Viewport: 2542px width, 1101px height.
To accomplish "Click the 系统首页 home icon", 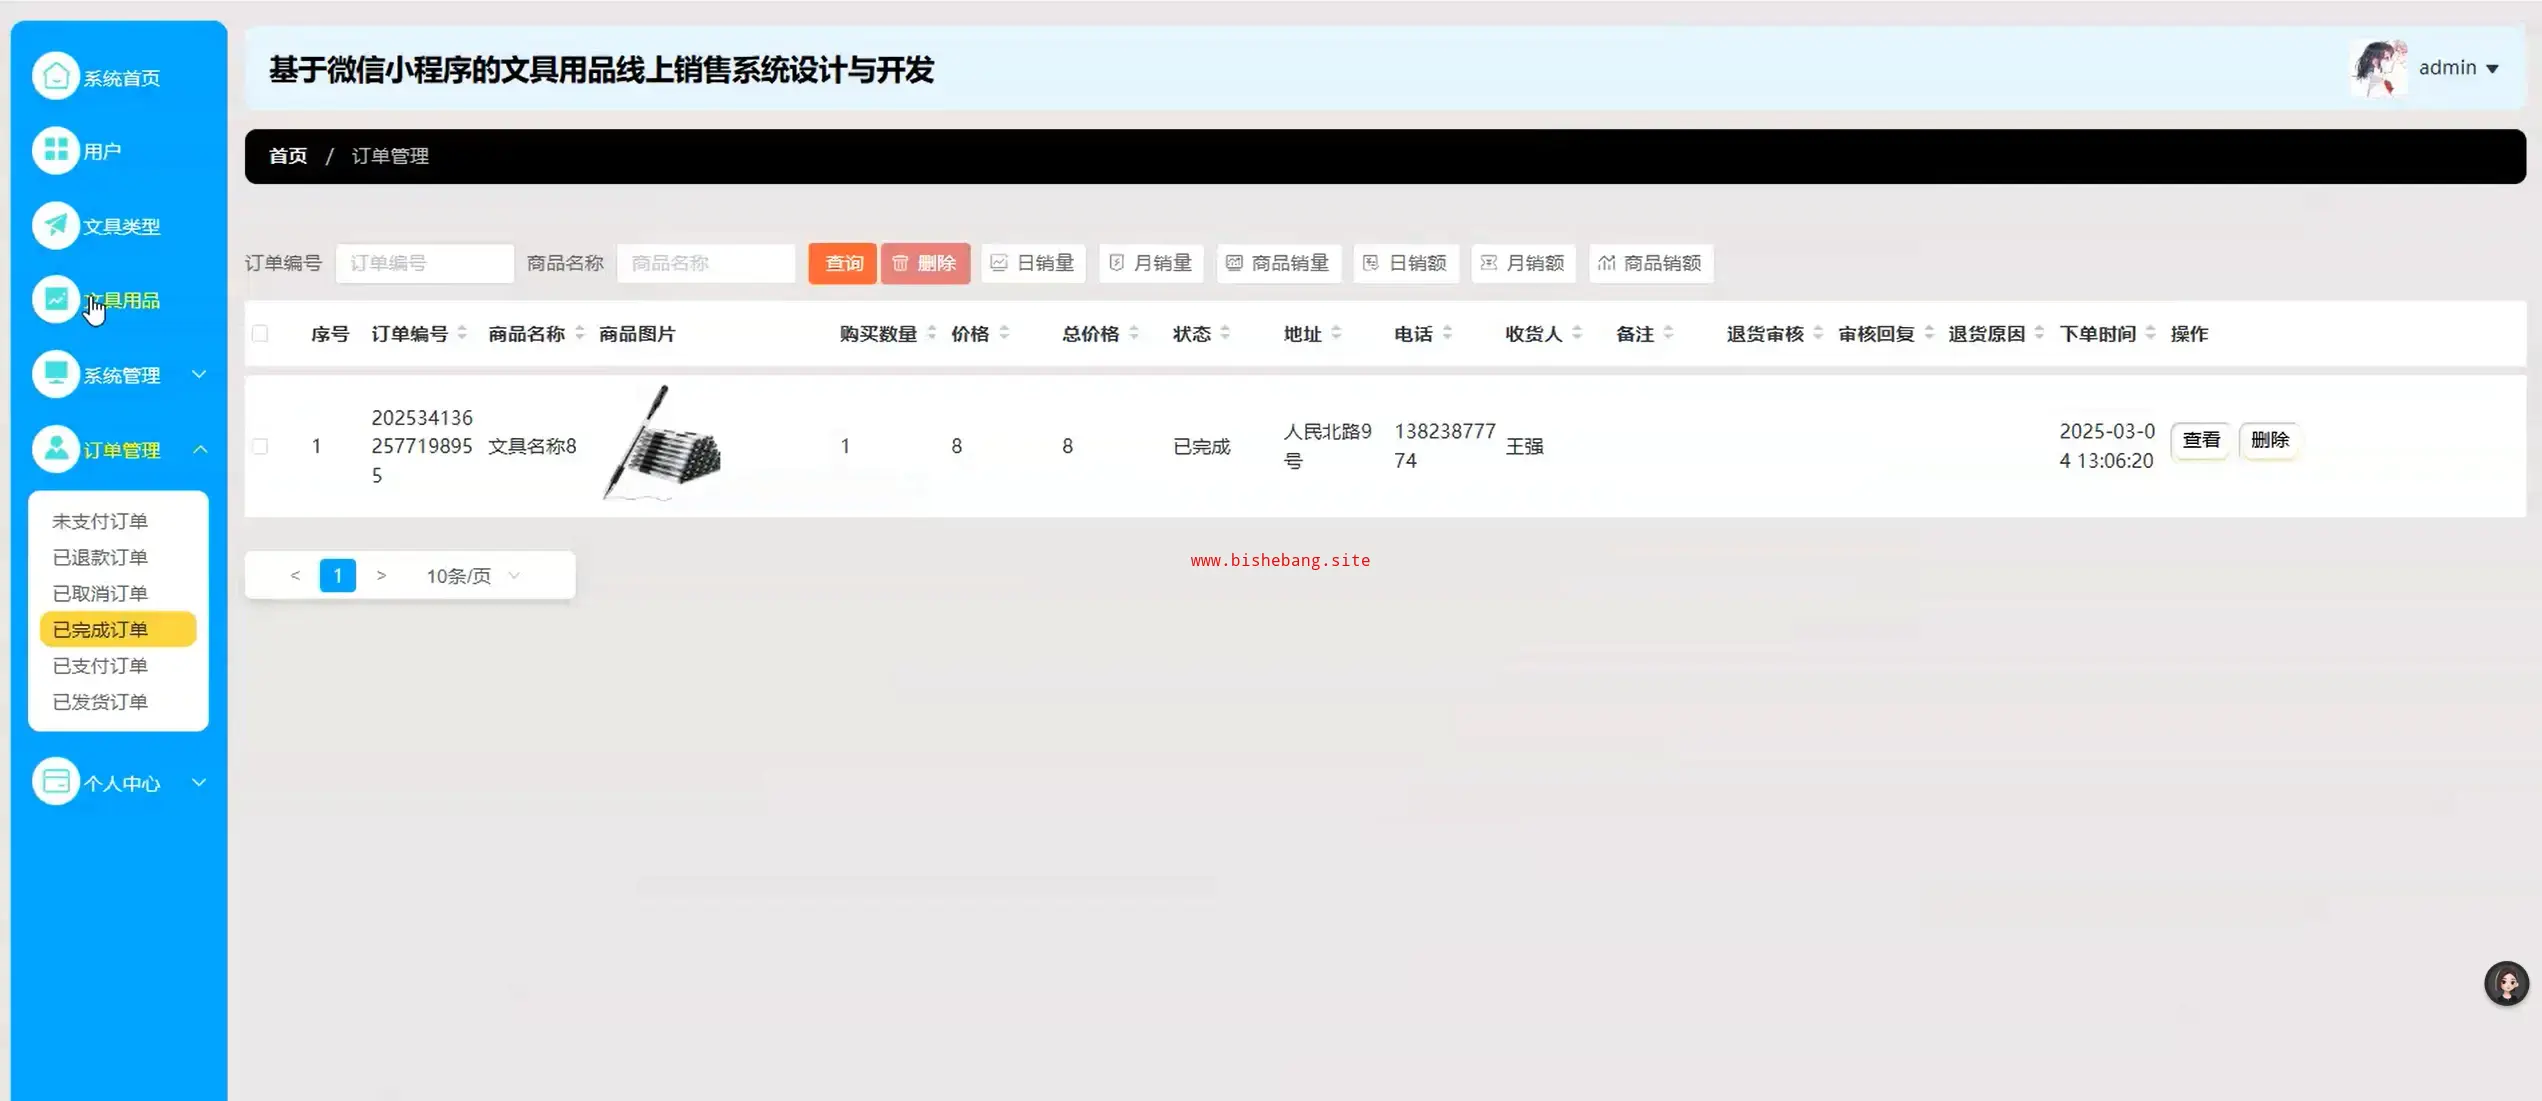I will tap(56, 76).
